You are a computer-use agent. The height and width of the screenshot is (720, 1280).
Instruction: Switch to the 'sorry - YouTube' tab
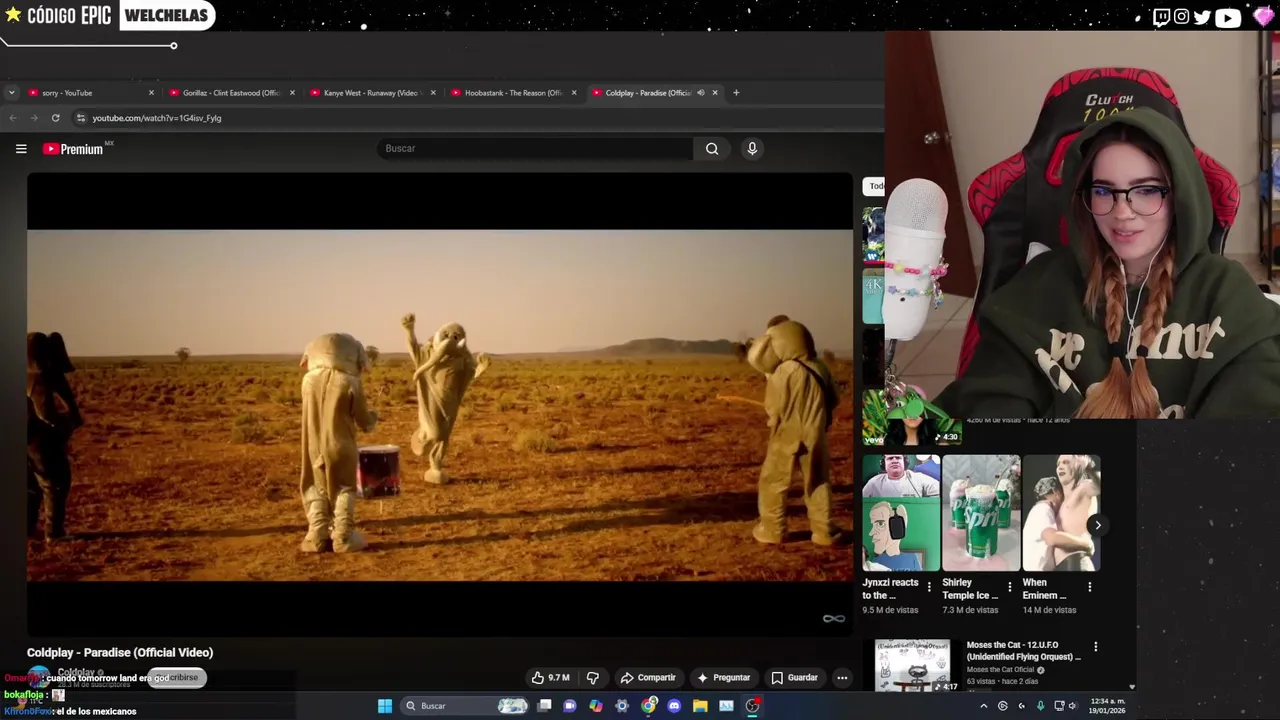coord(90,93)
